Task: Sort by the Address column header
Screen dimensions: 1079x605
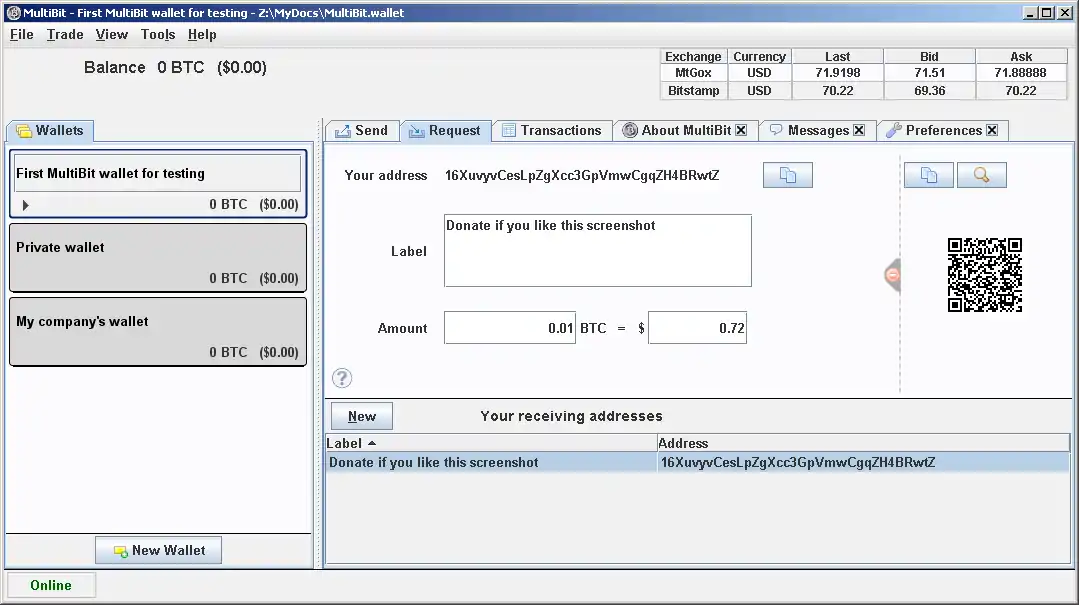Action: (862, 443)
